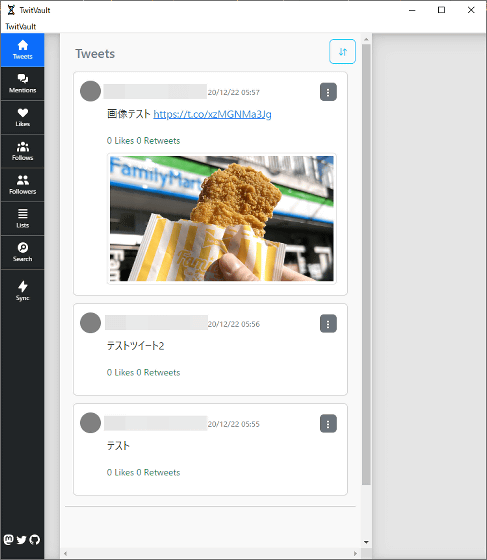The height and width of the screenshot is (560, 487).
Task: Click the scrollbar up arrow
Action: 366,39
